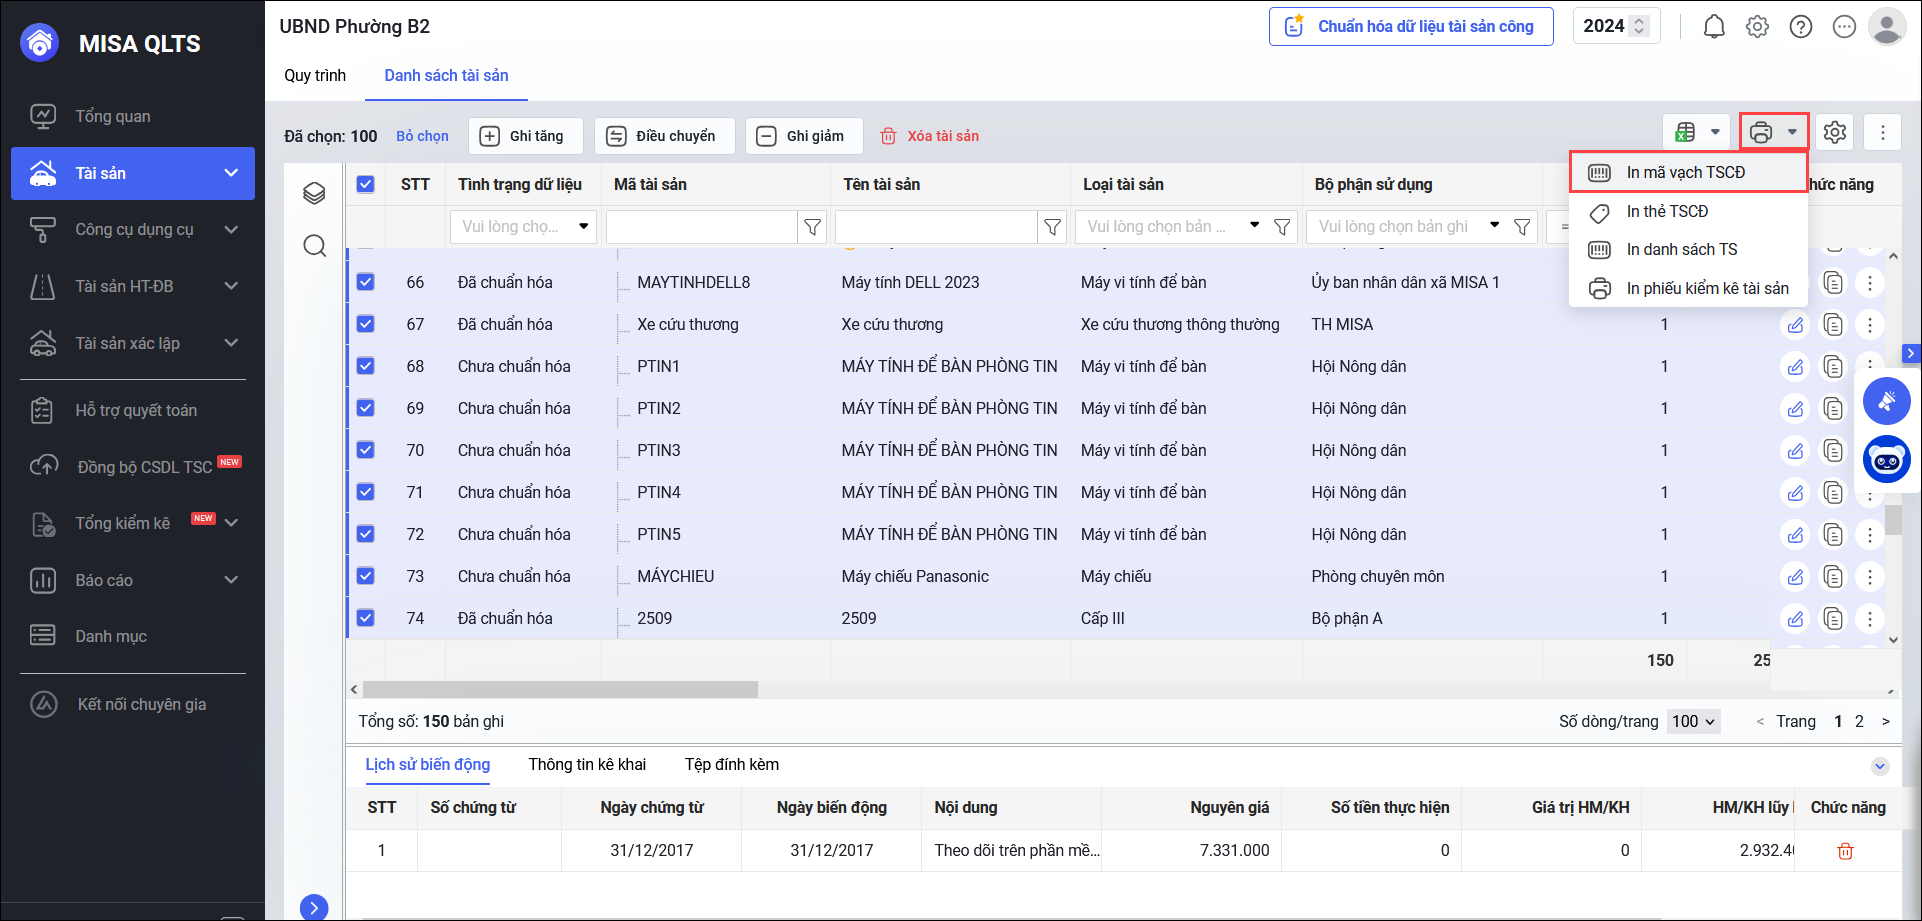Open the rows-per-page 100 dropdown
Screen dimensions: 1922x921
[x=1693, y=722]
